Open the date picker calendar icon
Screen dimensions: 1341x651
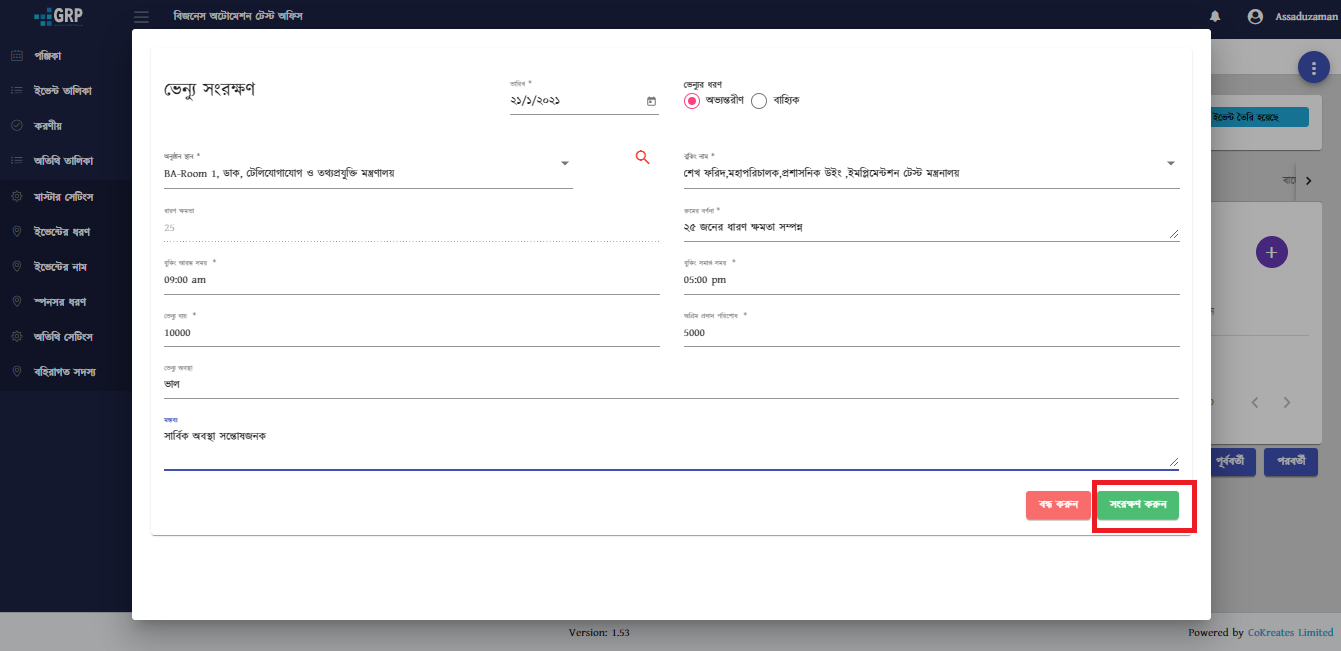point(651,101)
